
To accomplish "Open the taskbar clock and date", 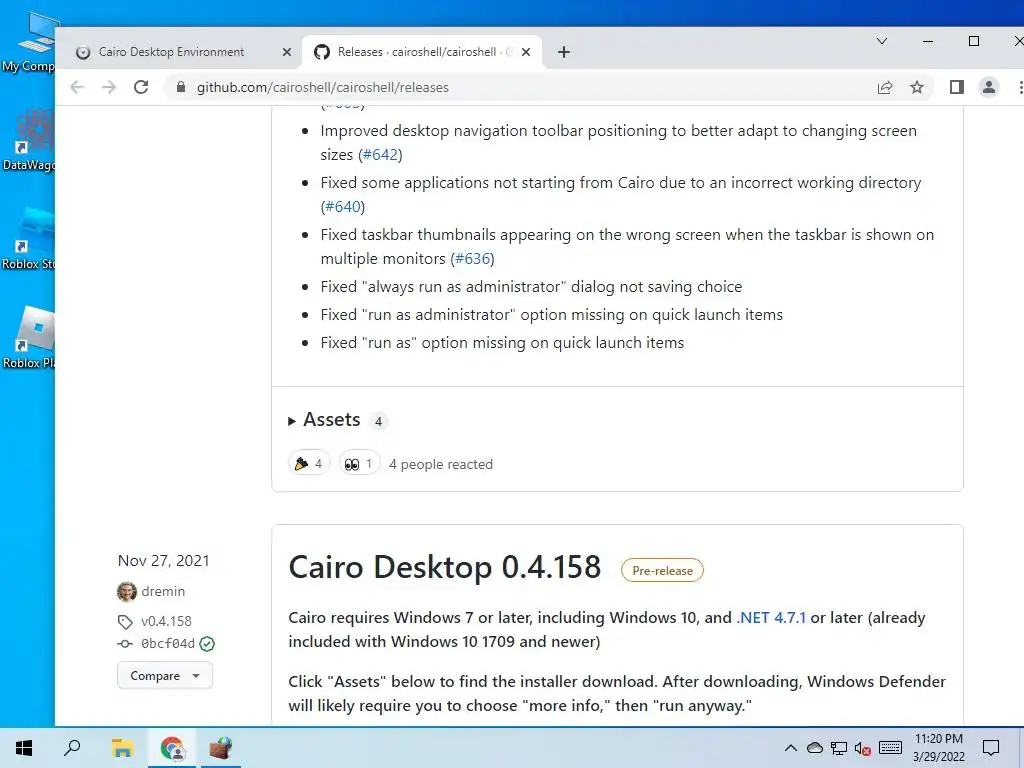I will click(x=938, y=748).
